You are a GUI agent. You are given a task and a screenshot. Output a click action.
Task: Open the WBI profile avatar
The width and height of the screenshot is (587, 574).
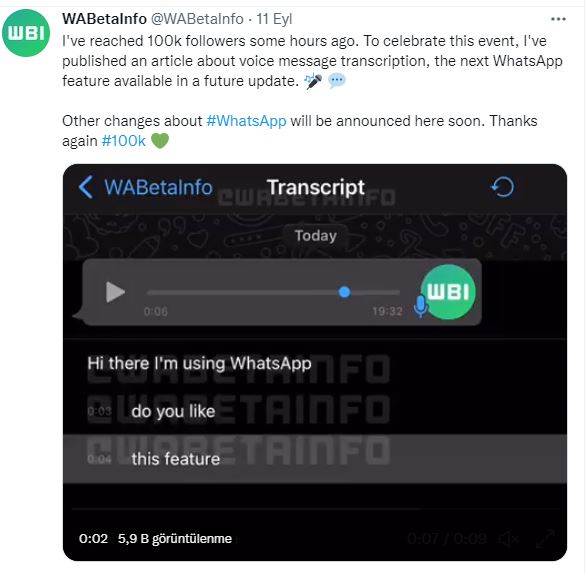pos(25,33)
